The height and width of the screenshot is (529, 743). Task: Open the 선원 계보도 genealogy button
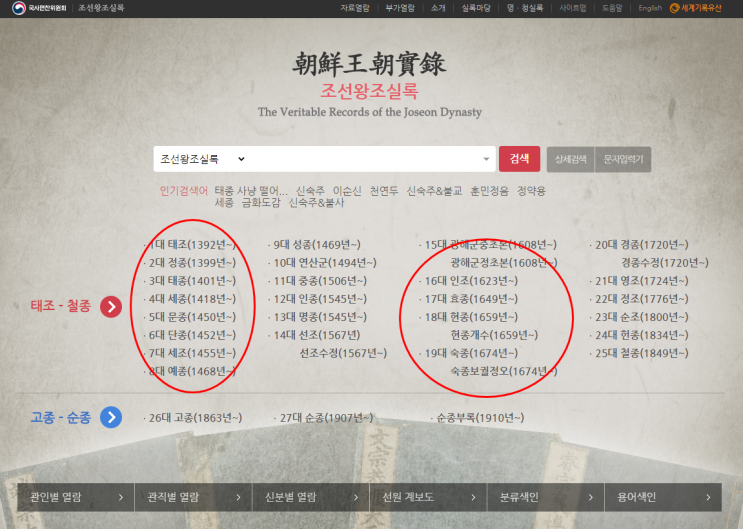tap(428, 497)
